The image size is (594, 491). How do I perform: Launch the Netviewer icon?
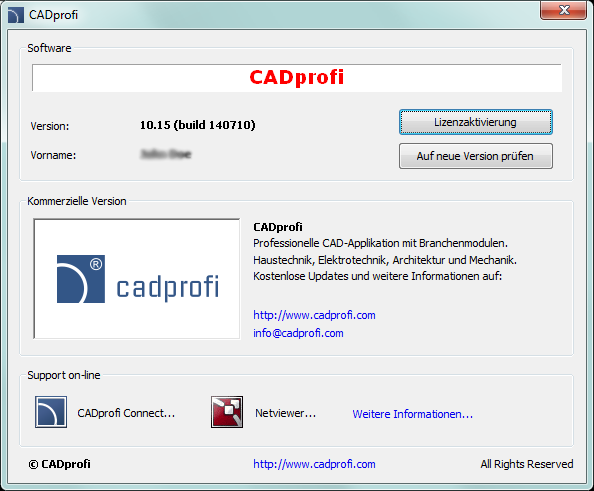(x=227, y=412)
